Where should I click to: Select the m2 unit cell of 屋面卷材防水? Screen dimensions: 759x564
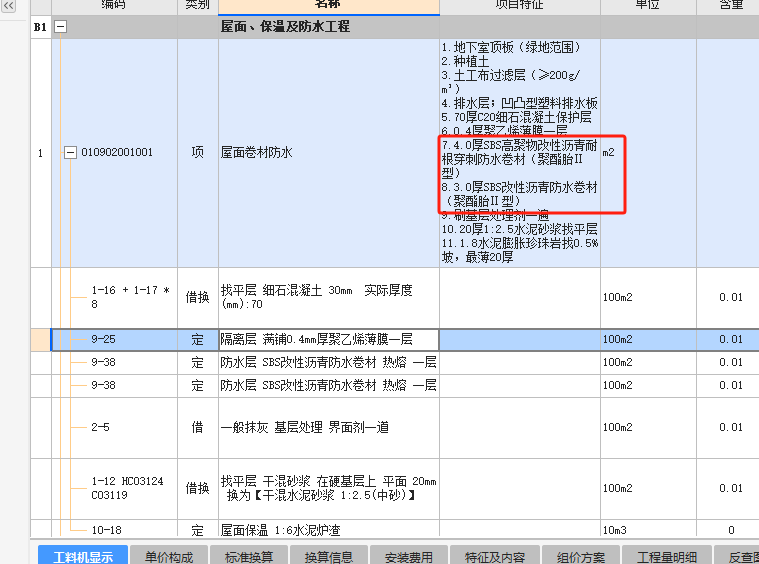coord(648,153)
